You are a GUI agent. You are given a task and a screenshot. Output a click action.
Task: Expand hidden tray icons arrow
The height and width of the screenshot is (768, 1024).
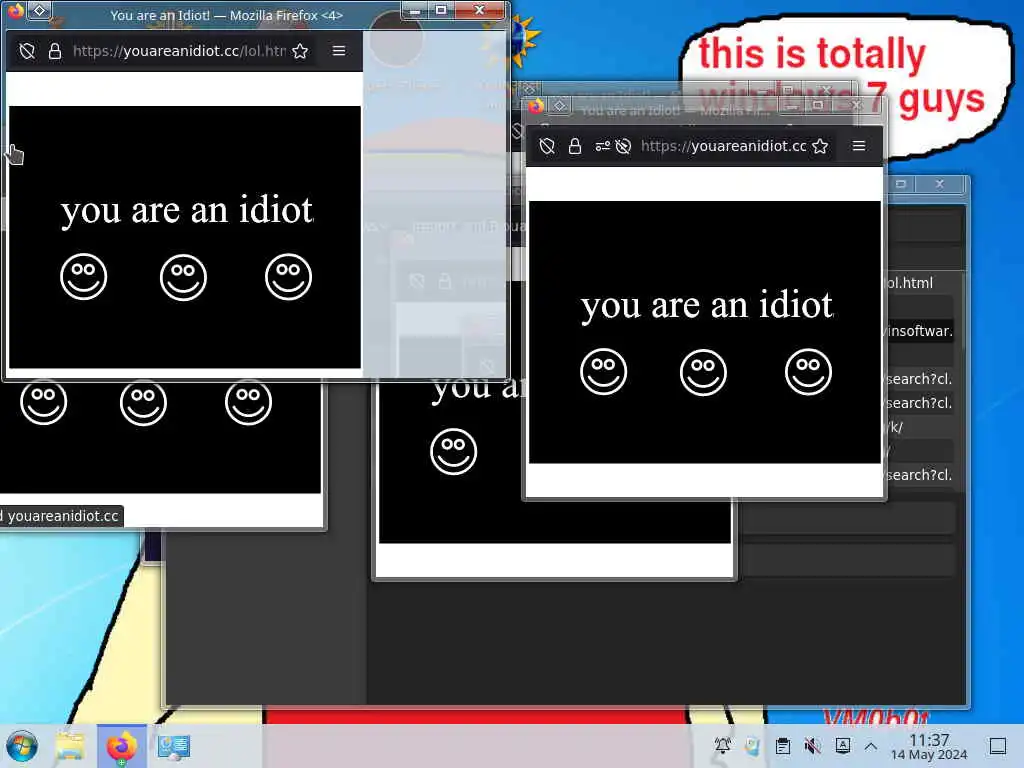871,746
